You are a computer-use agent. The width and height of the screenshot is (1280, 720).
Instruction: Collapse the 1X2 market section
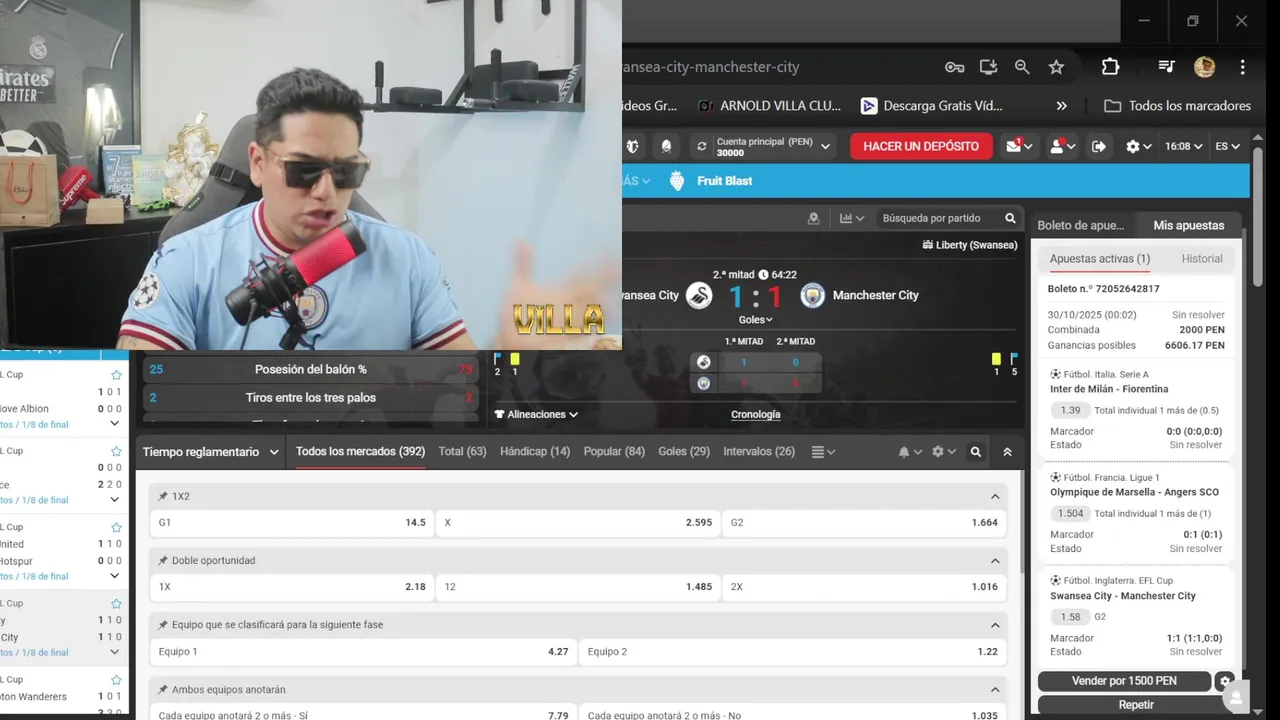(x=995, y=496)
